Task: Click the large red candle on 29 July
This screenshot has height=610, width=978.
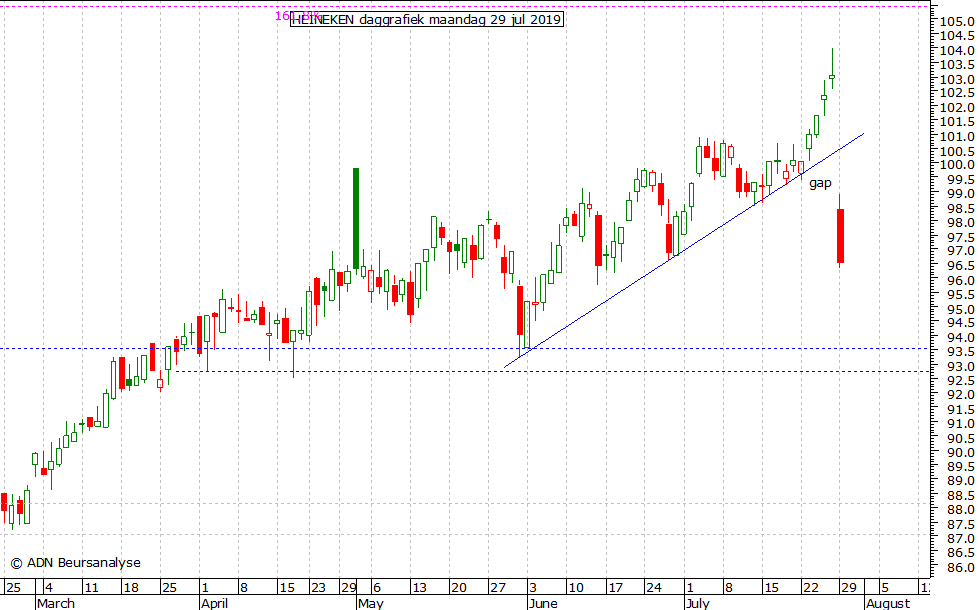Action: point(840,236)
